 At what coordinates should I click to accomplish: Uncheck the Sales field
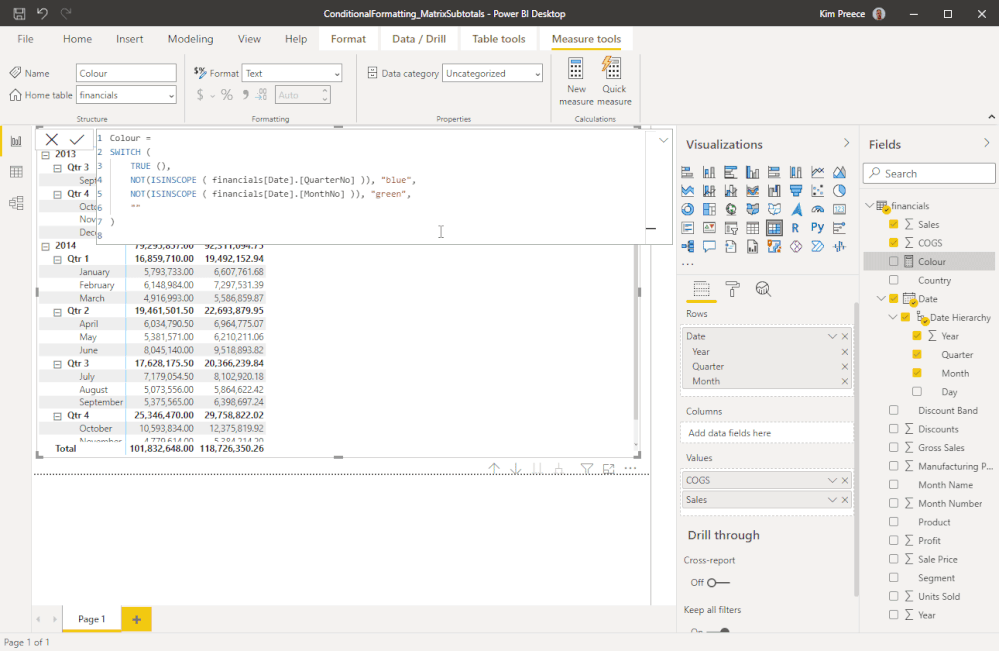click(x=893, y=224)
